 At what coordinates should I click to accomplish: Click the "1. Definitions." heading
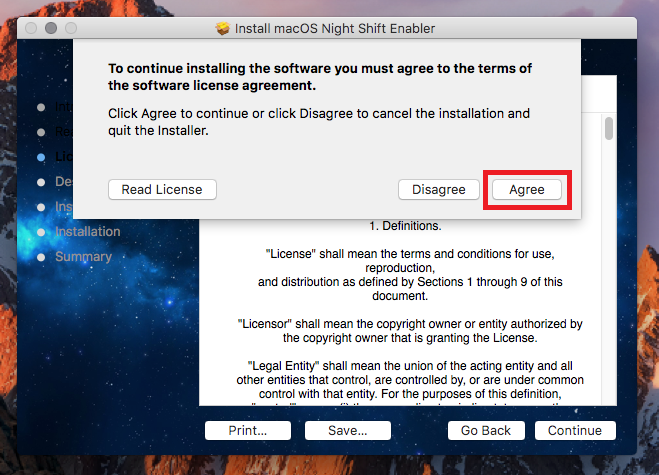click(x=405, y=226)
